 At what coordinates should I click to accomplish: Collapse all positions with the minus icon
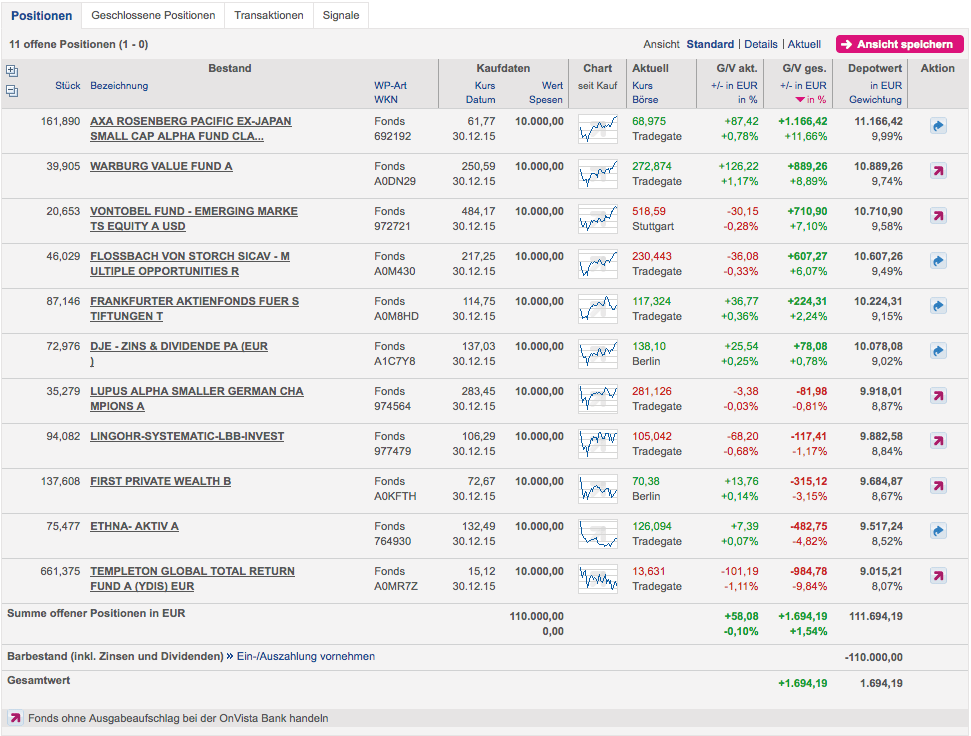tap(12, 91)
